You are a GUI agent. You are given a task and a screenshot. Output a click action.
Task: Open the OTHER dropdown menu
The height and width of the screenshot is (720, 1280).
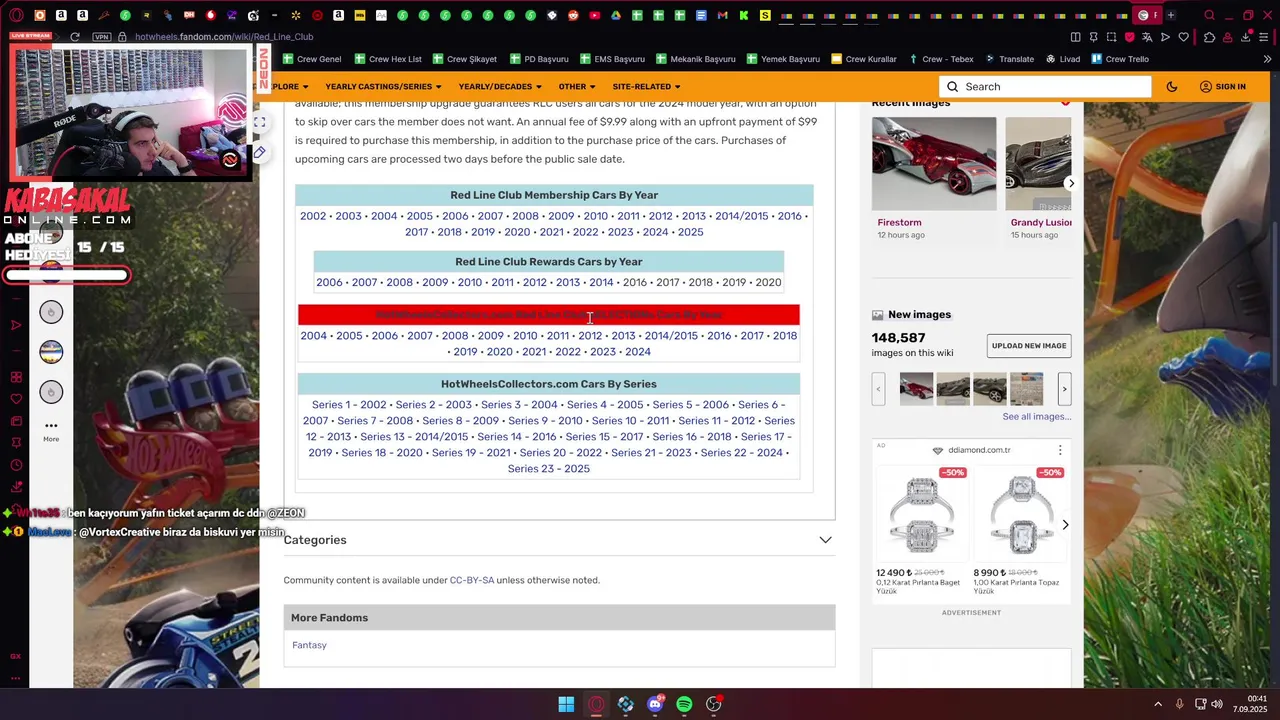pos(577,87)
